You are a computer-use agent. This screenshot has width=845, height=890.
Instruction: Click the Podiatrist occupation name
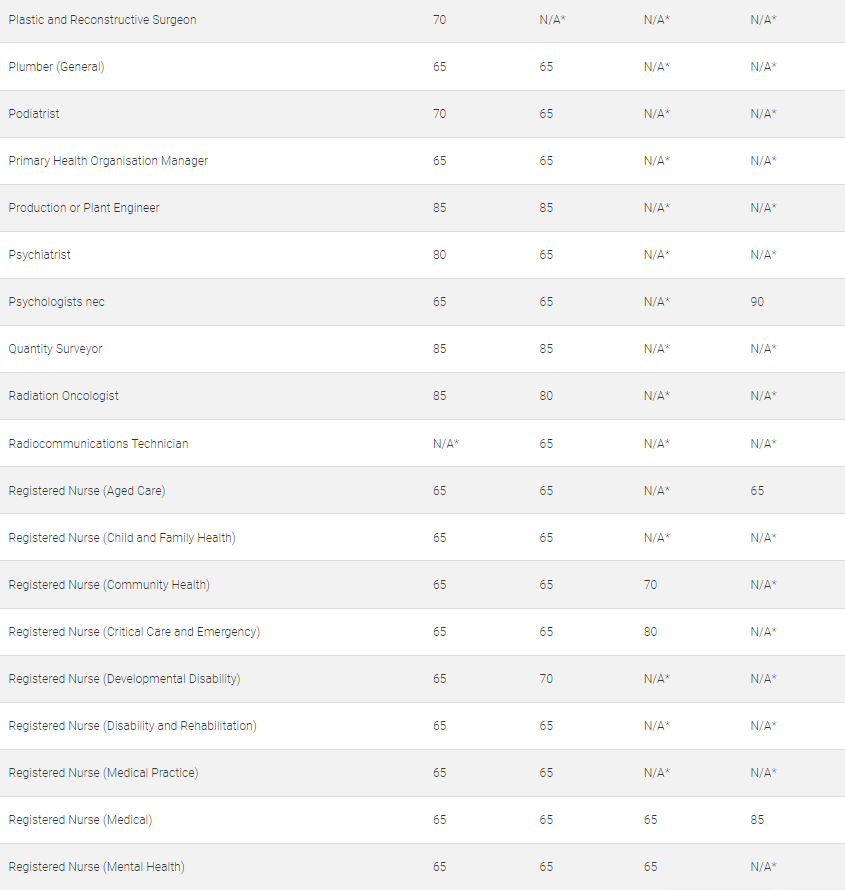(x=34, y=114)
